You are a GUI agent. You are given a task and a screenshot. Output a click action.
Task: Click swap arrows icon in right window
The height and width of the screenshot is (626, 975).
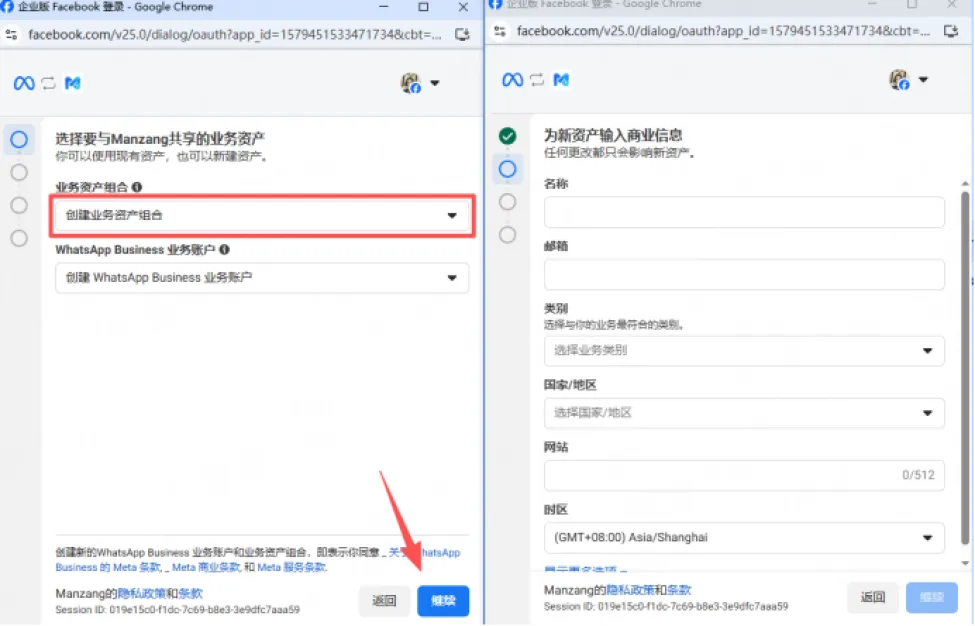tap(537, 80)
